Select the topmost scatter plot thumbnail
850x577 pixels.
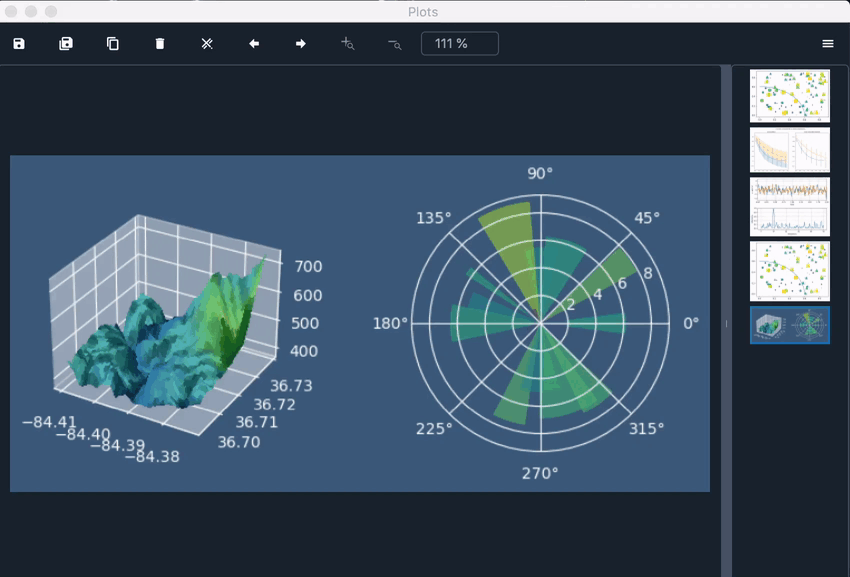coord(790,95)
